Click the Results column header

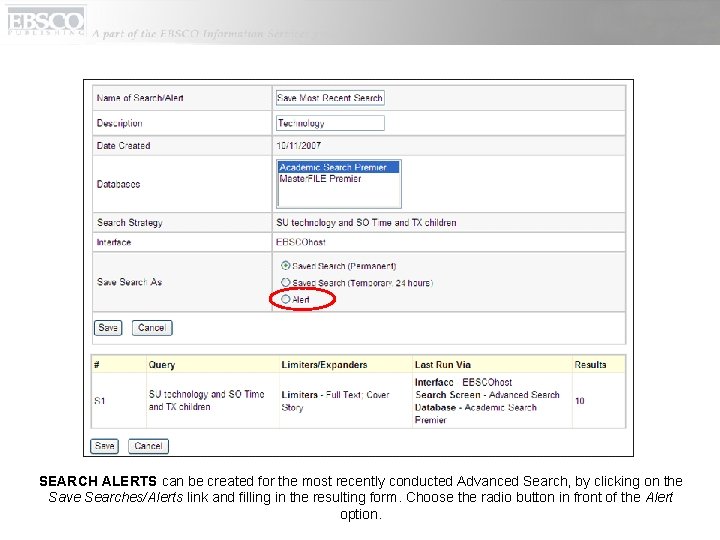click(590, 365)
